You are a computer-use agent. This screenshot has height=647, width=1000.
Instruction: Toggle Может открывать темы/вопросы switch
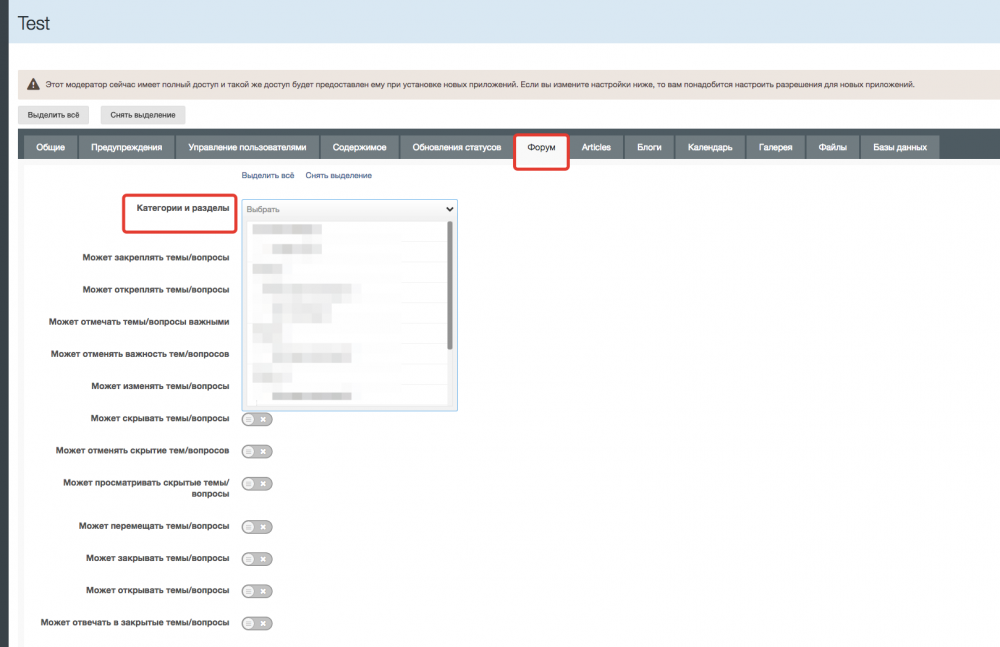tap(257, 590)
